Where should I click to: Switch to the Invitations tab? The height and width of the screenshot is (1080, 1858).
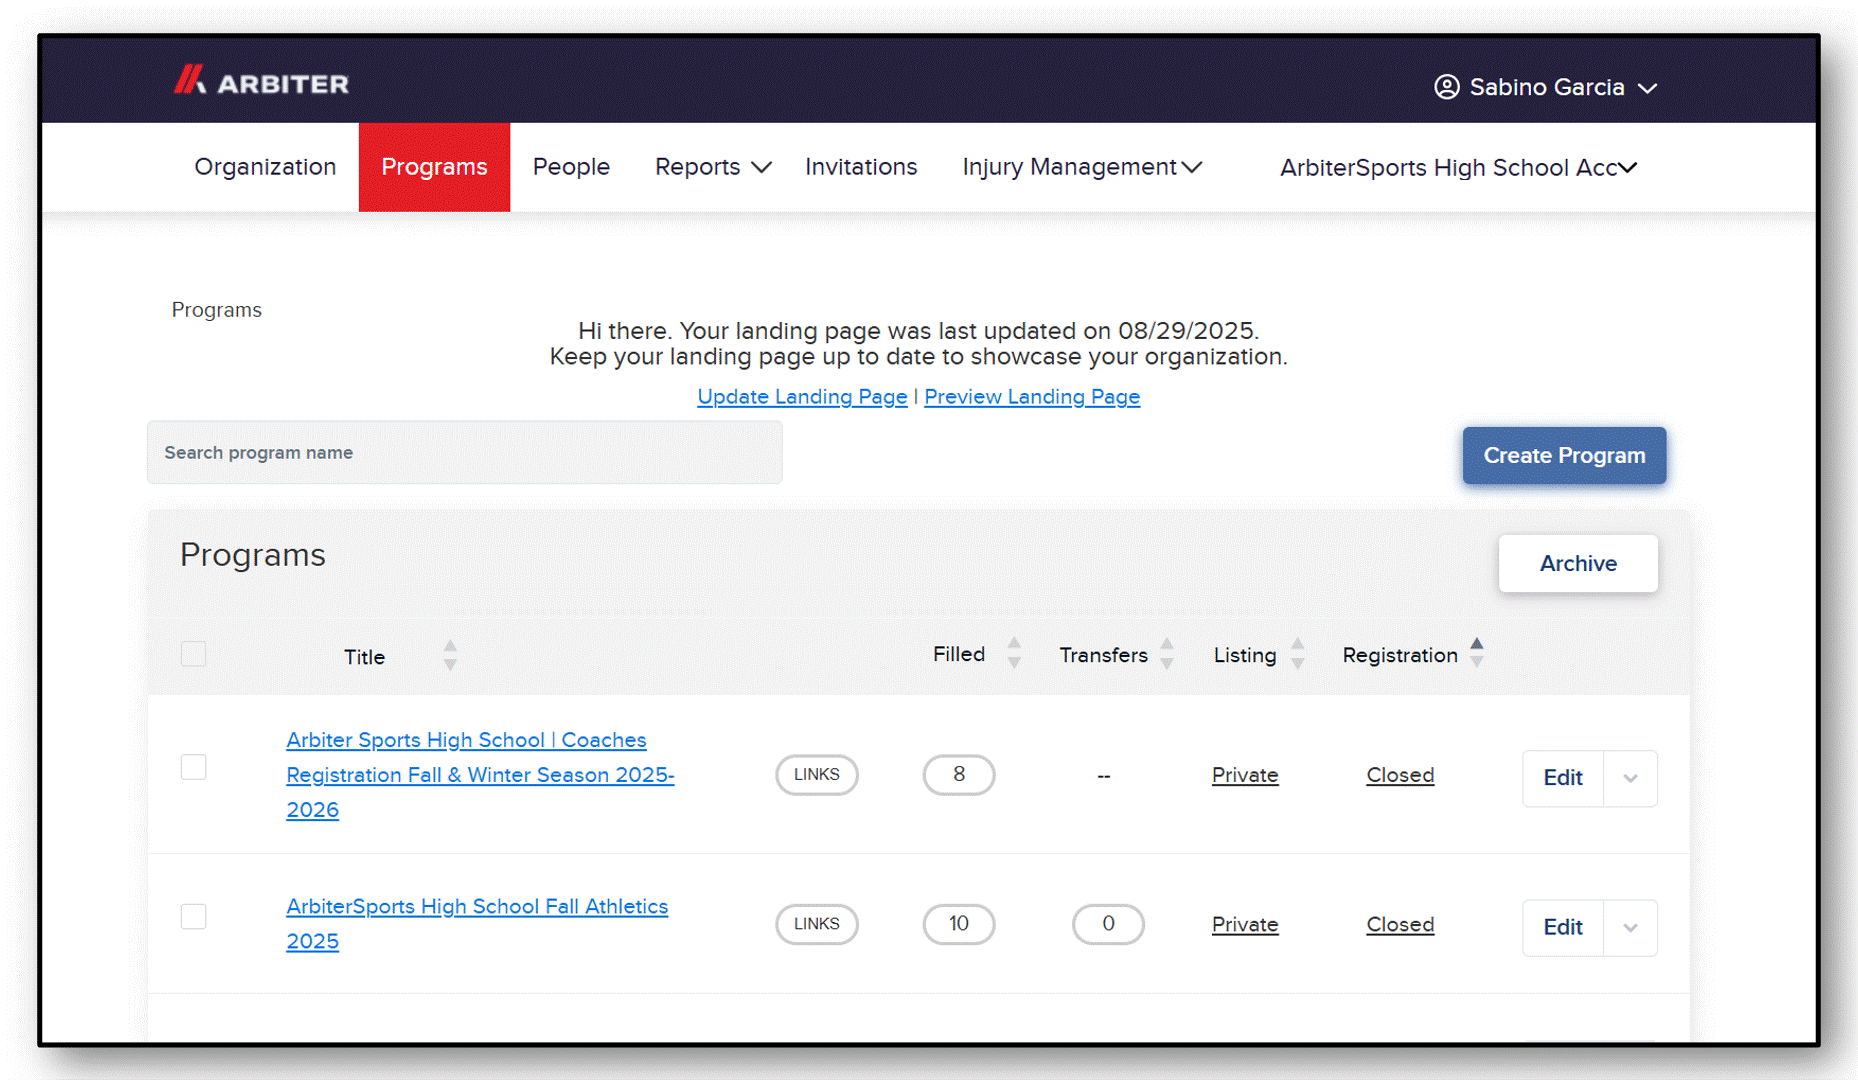click(x=861, y=167)
